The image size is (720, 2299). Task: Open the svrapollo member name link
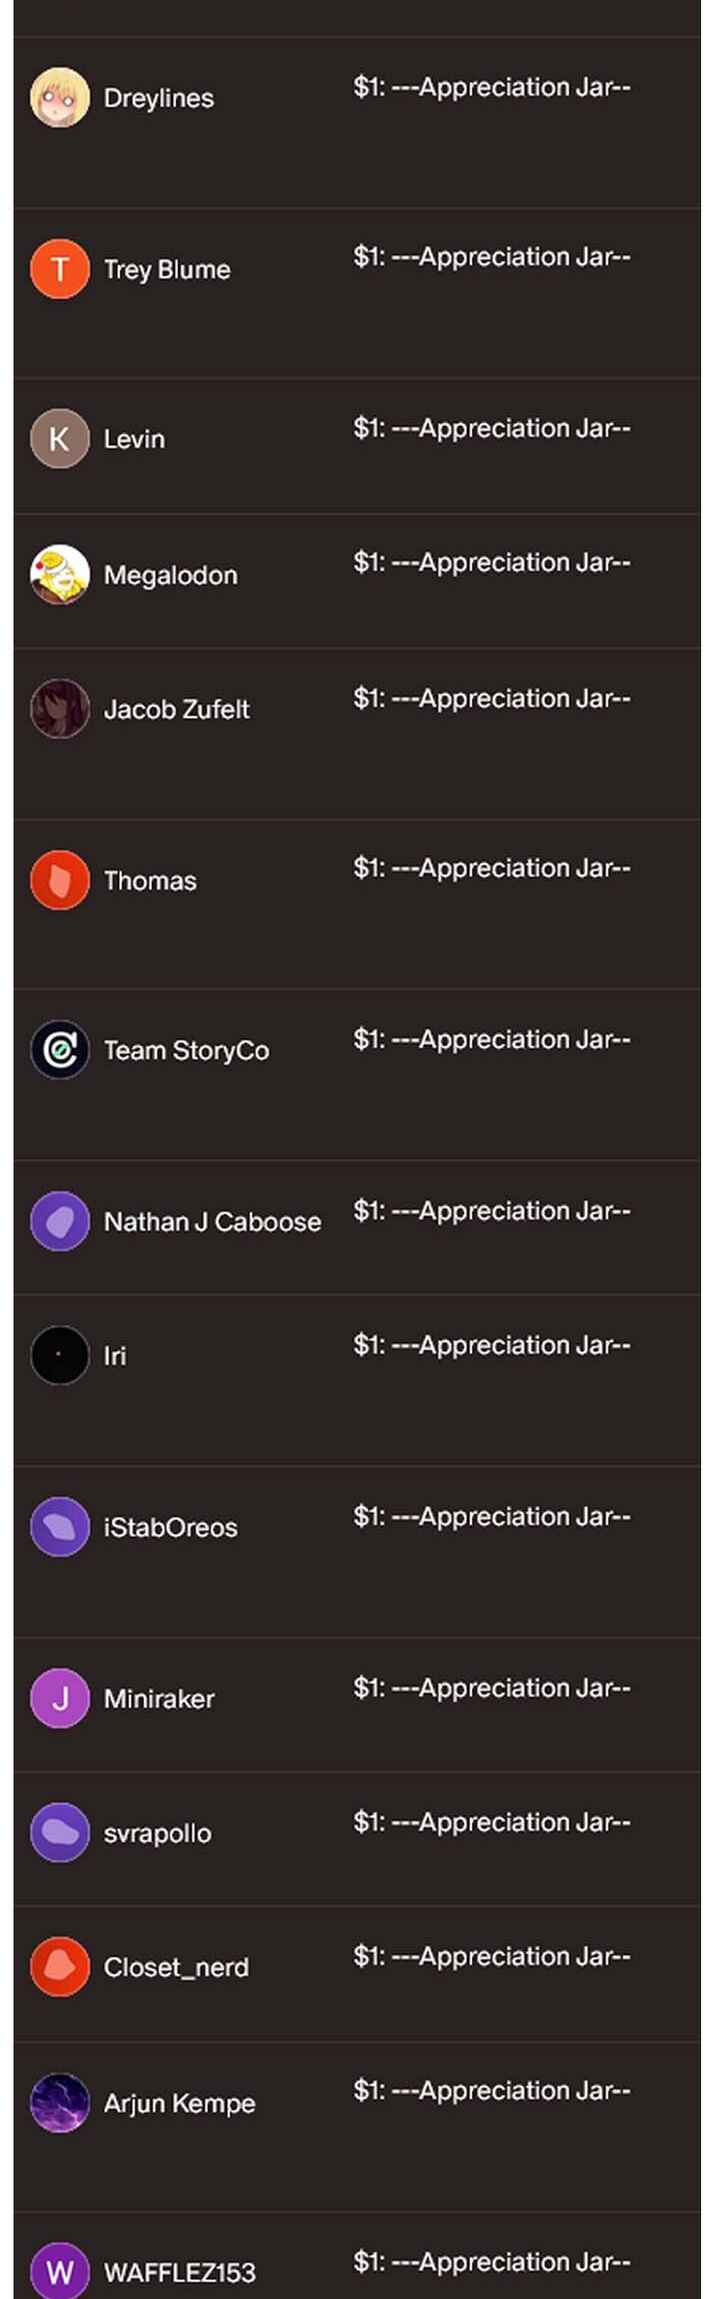tap(157, 1833)
